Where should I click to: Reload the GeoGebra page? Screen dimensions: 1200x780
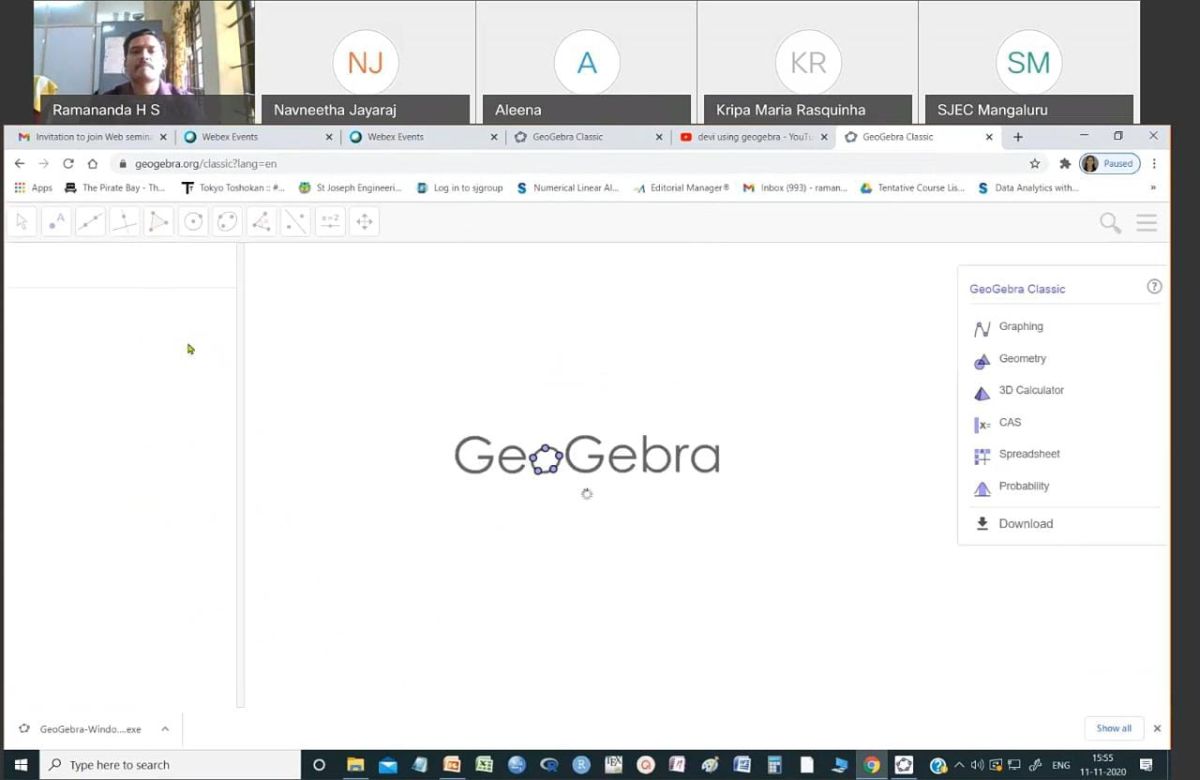click(68, 164)
